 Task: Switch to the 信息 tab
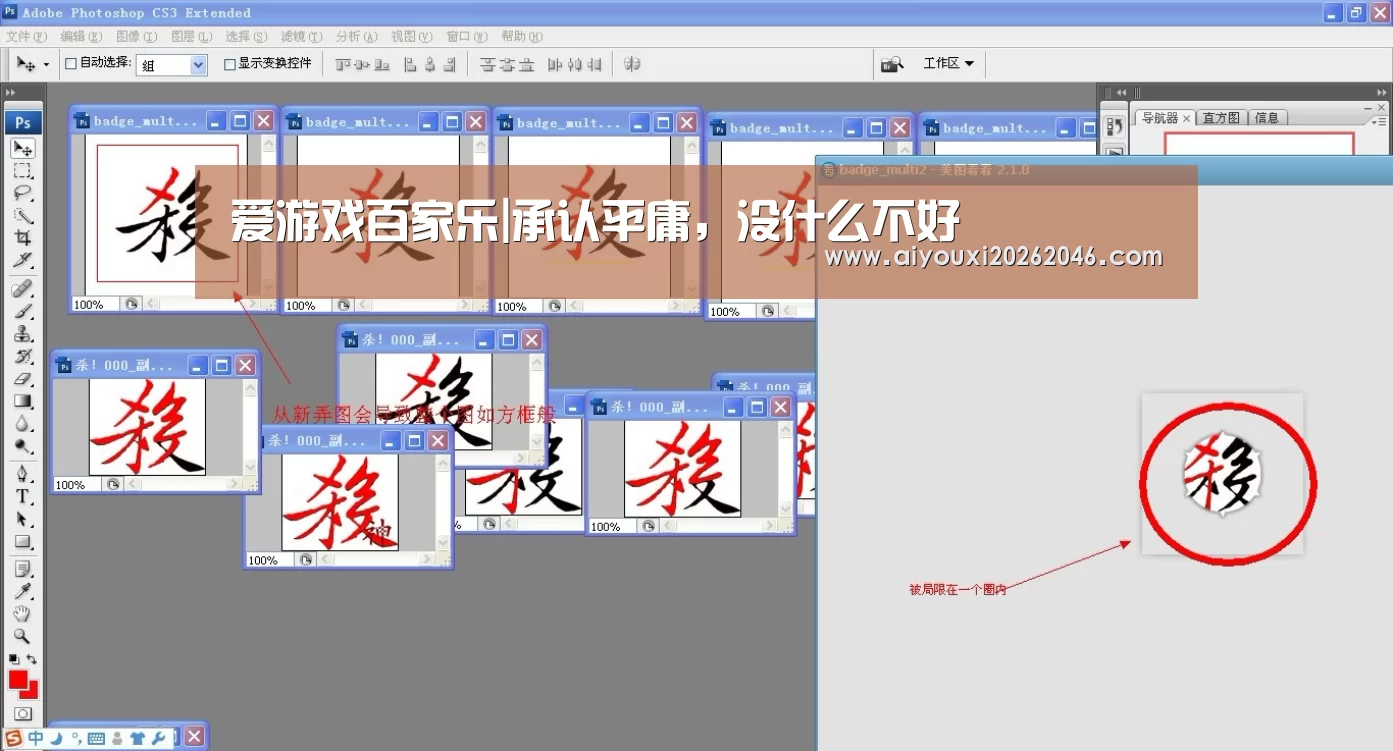pyautogui.click(x=1267, y=118)
